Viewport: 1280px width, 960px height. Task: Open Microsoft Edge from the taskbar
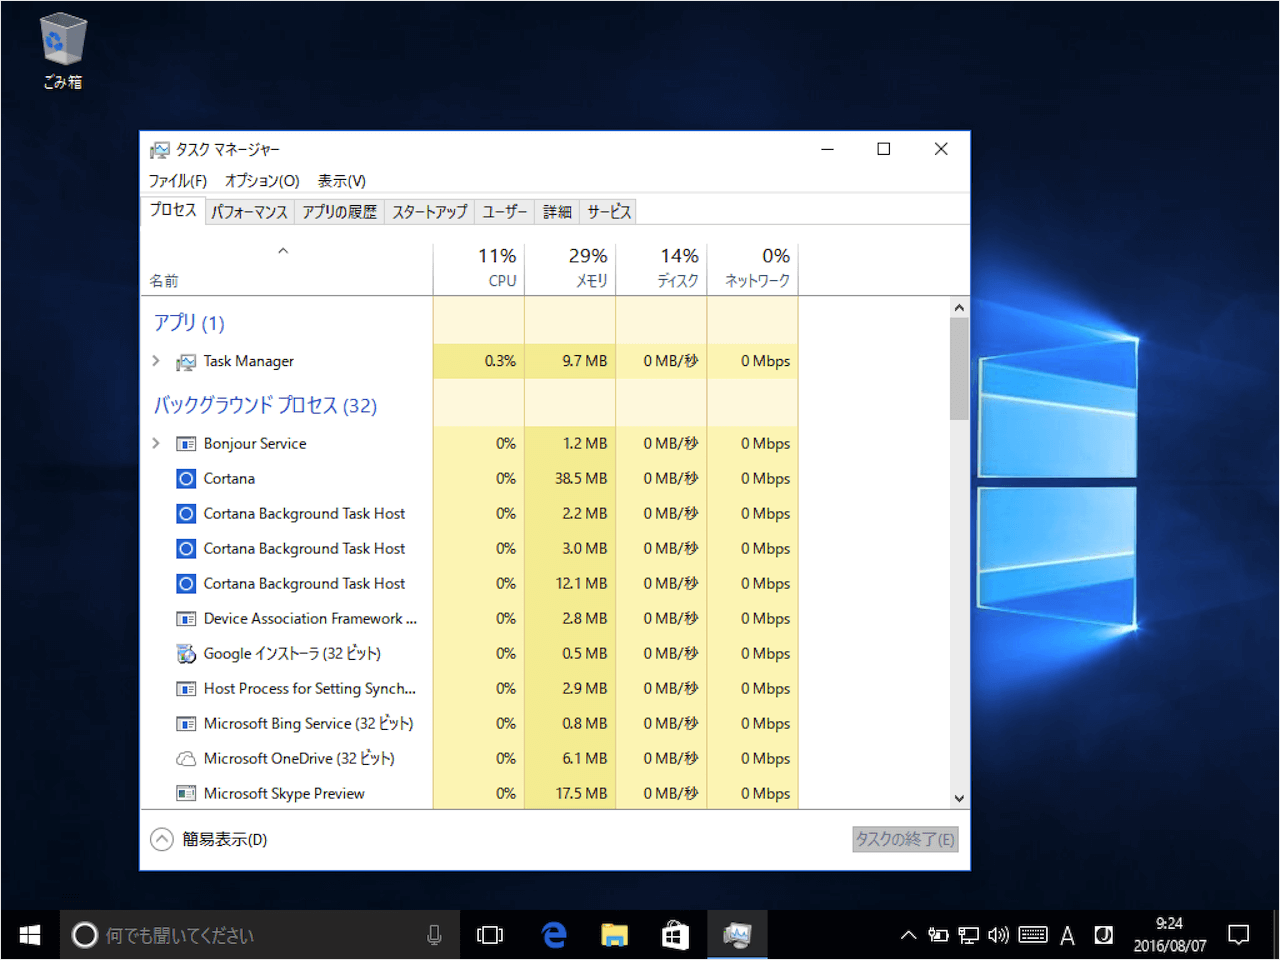click(553, 934)
